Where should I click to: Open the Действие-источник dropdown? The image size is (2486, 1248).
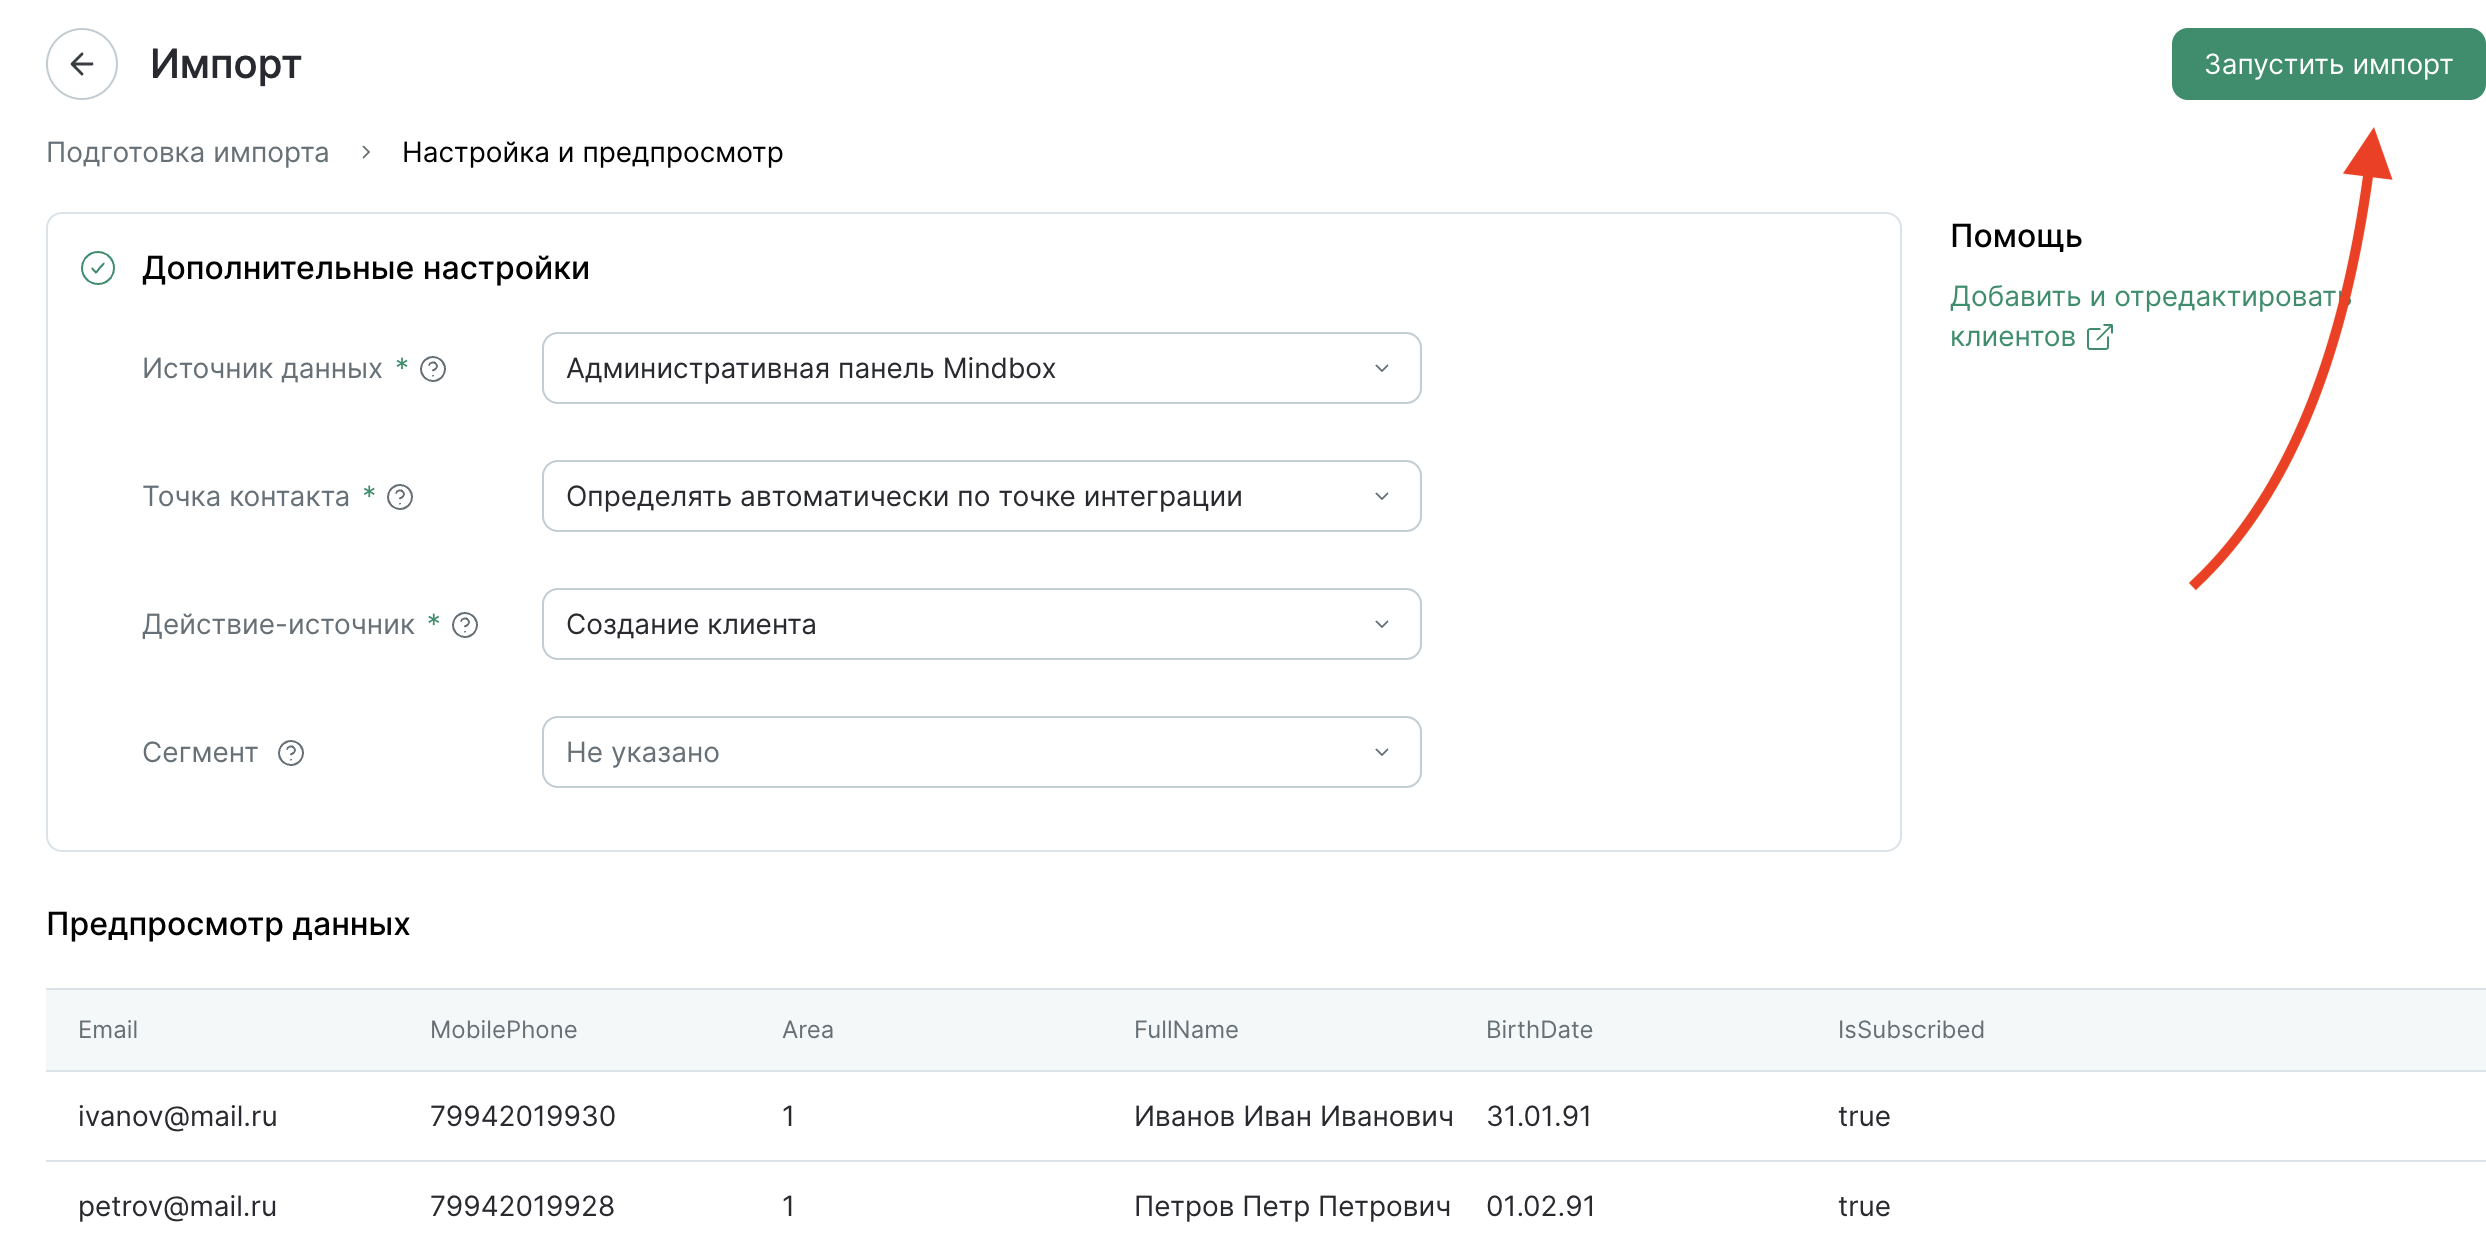pyautogui.click(x=981, y=624)
